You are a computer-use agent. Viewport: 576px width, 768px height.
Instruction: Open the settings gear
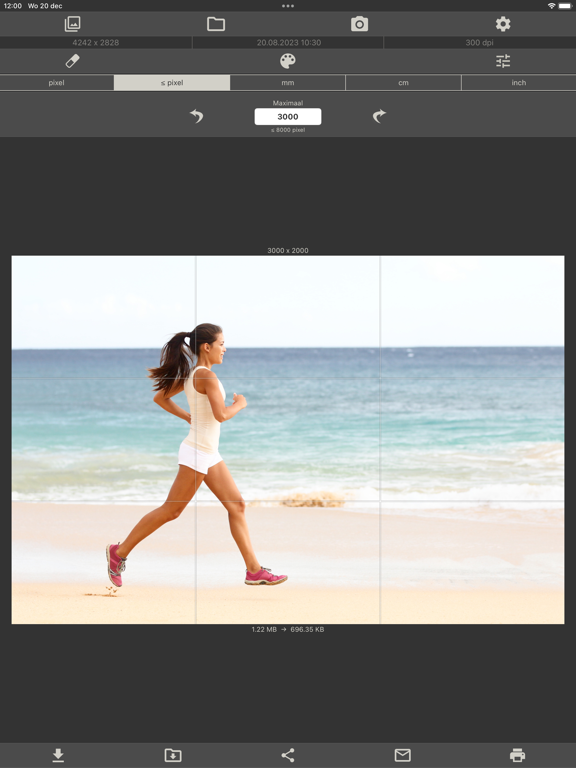(503, 24)
